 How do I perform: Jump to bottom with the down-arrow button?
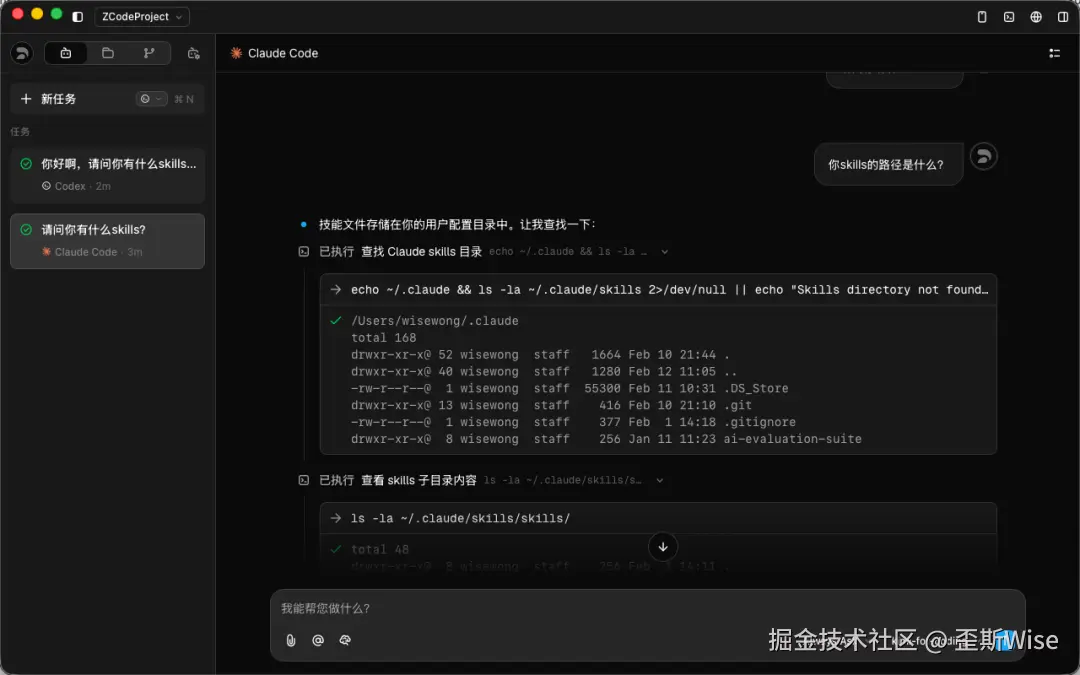[663, 547]
